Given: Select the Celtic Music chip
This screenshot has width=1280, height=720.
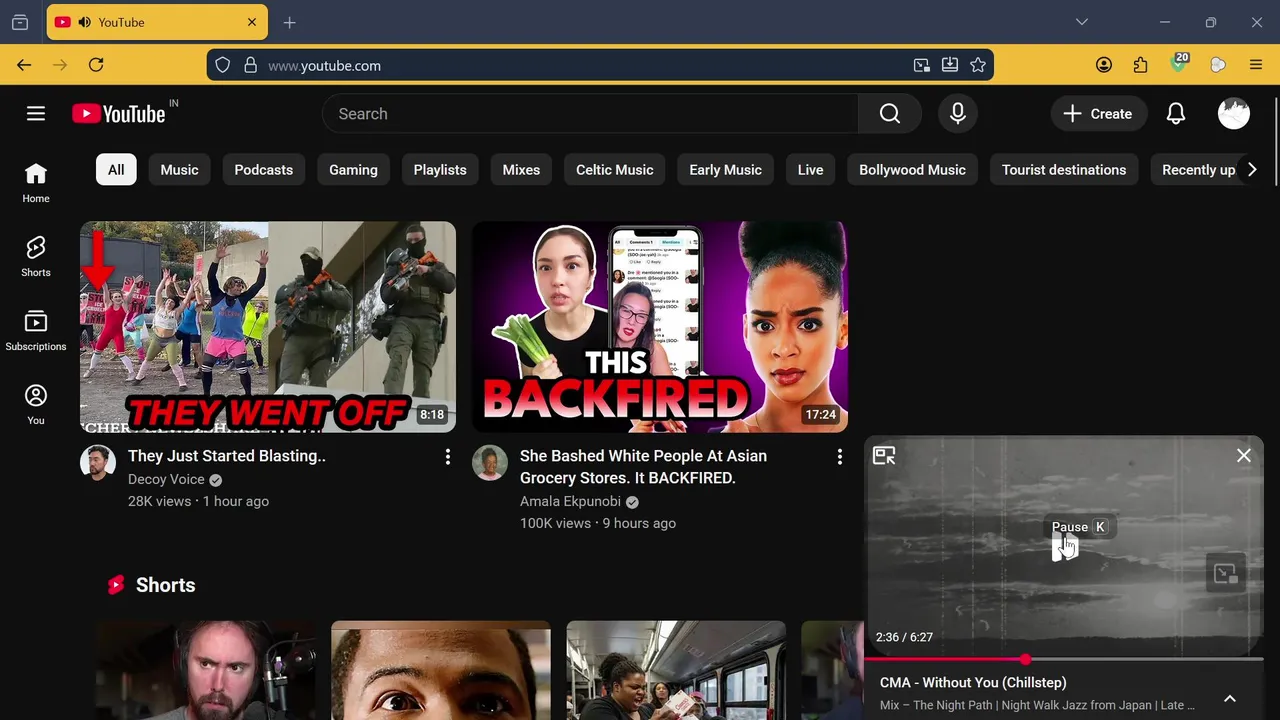Looking at the screenshot, I should 615,170.
